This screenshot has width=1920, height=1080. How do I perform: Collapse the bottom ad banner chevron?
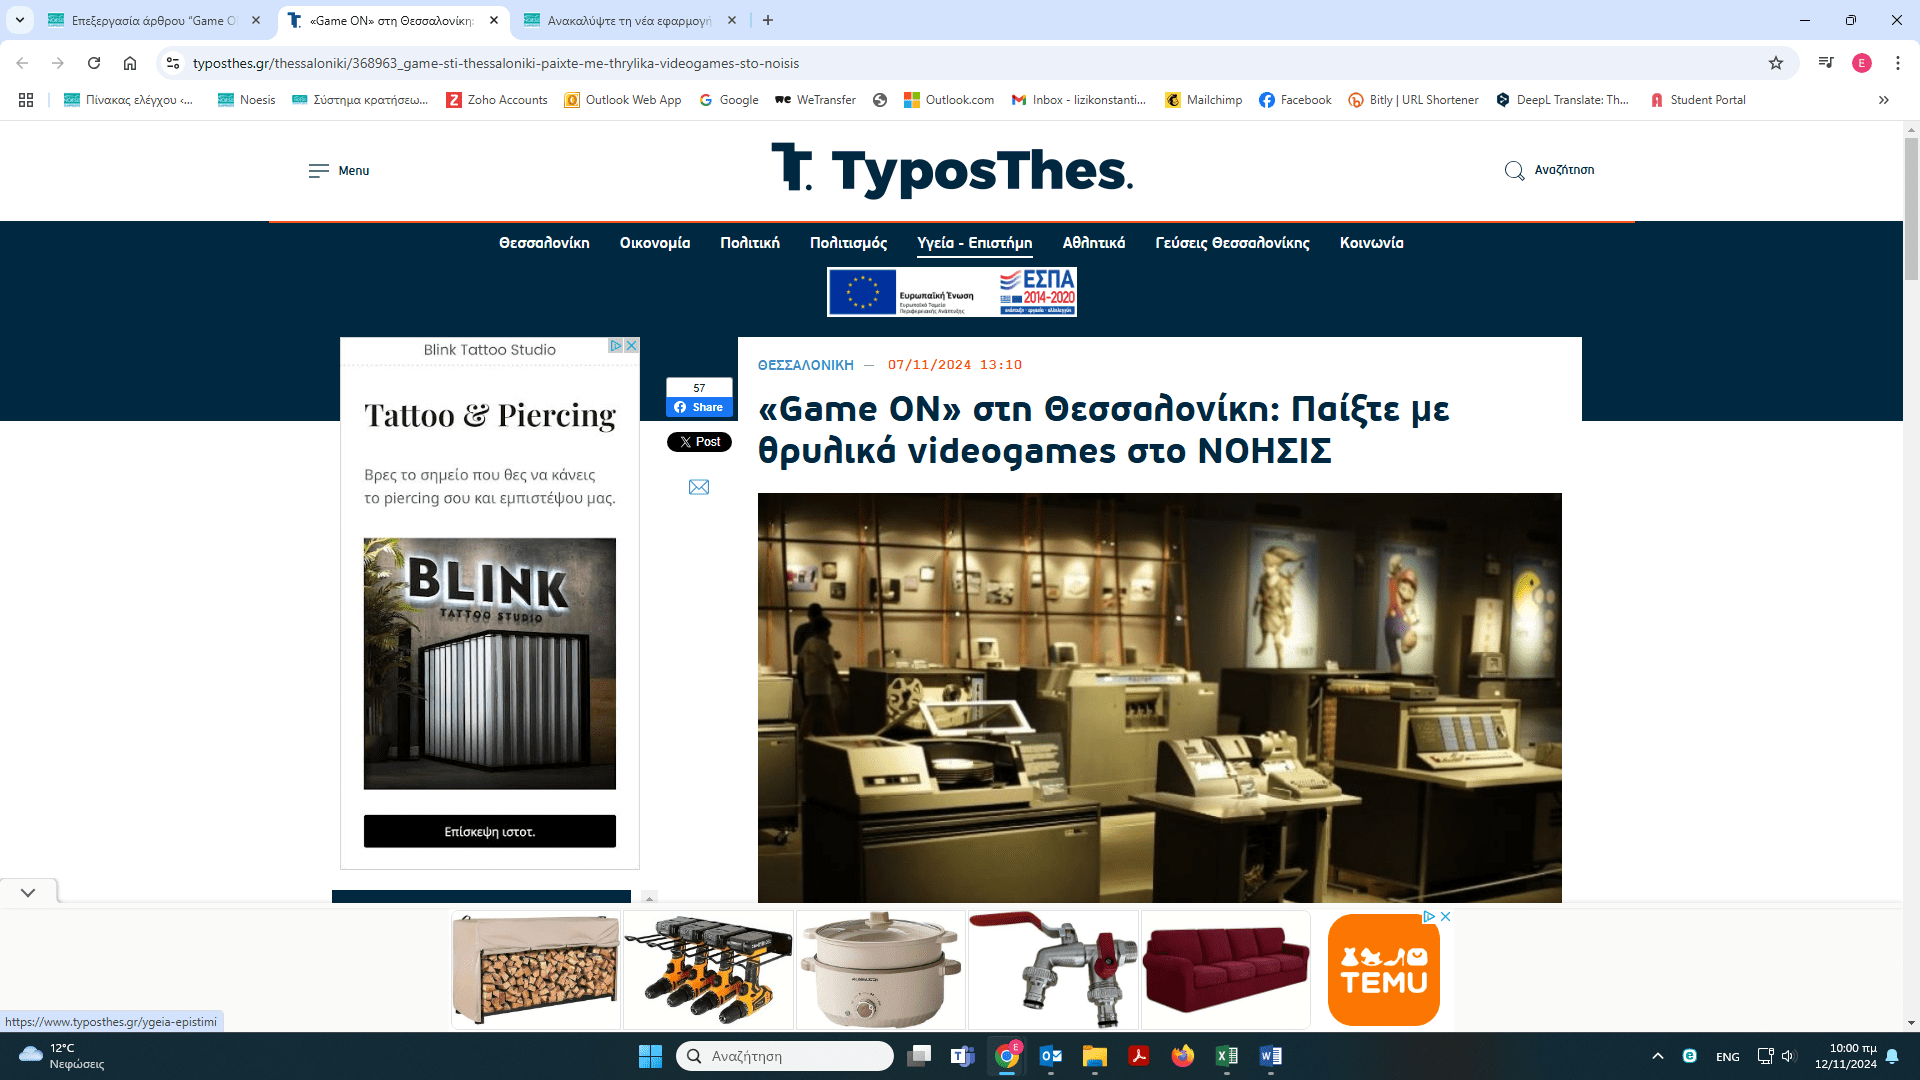(28, 892)
